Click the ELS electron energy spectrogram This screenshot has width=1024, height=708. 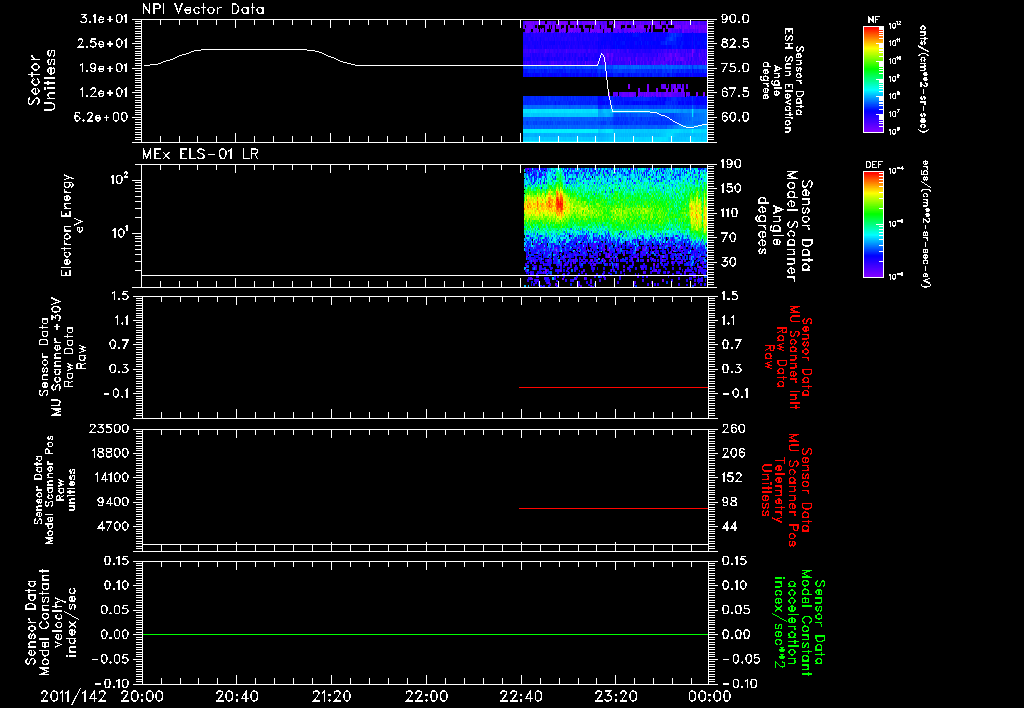tap(615, 227)
